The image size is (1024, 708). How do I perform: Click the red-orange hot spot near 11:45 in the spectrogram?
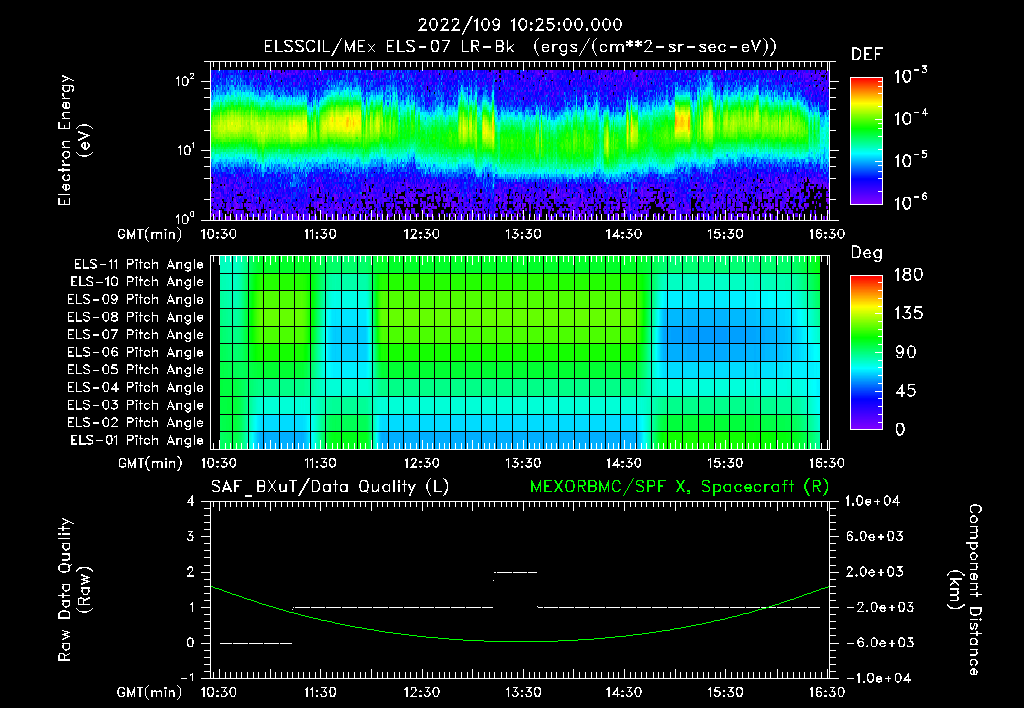coord(348,121)
